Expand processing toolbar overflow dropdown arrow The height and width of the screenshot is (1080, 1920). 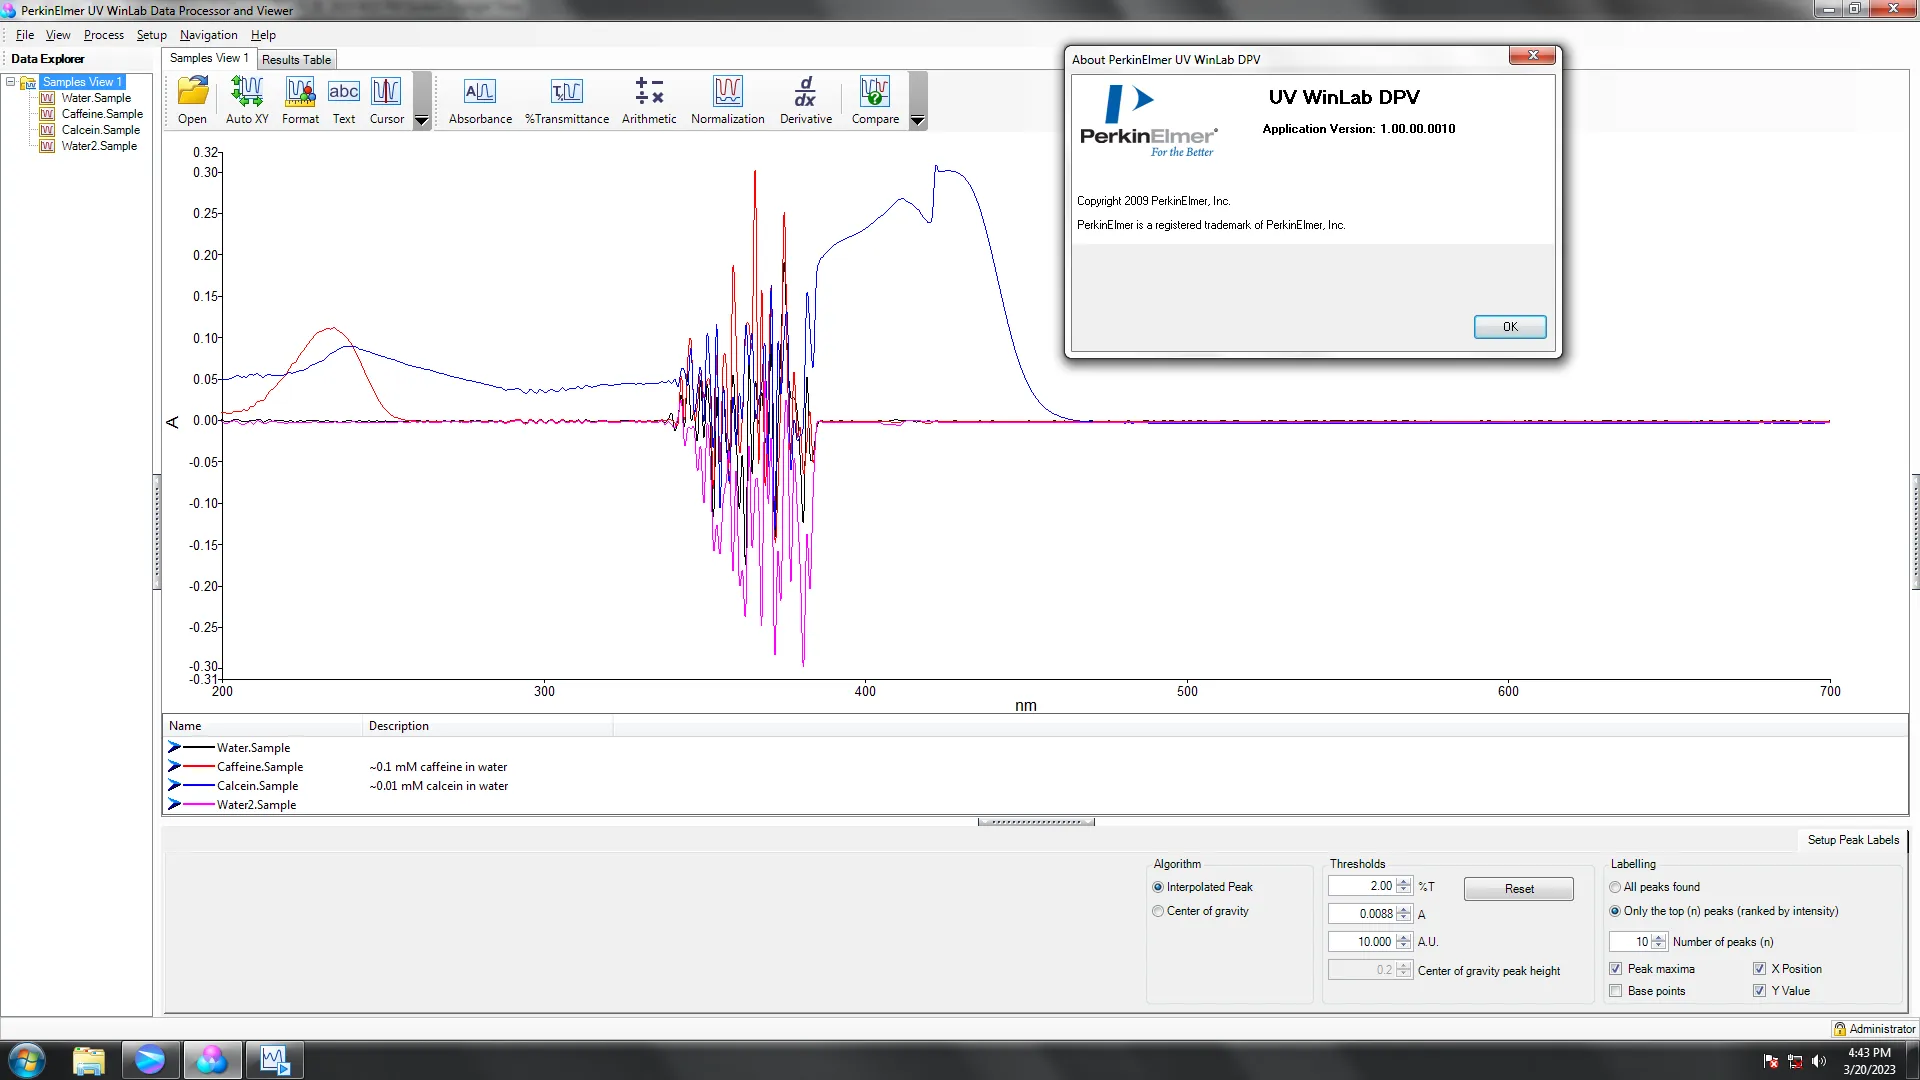(x=917, y=120)
